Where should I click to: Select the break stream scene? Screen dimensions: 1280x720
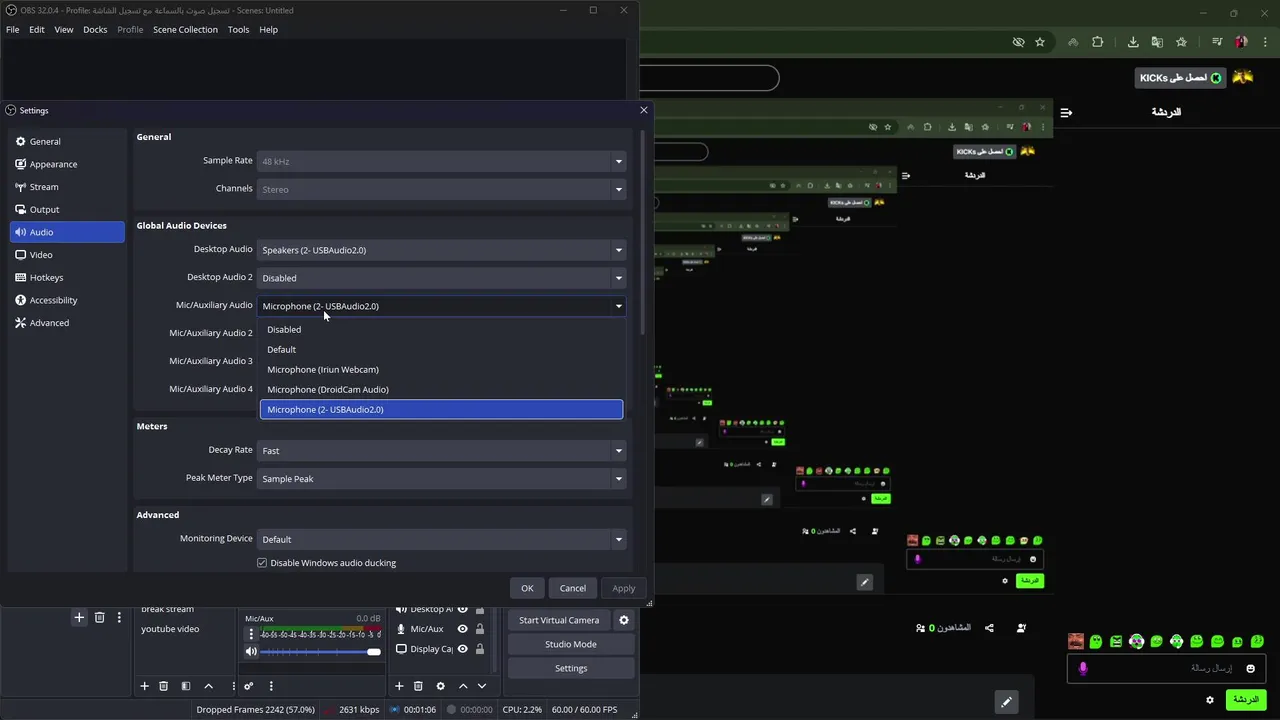[x=168, y=609]
